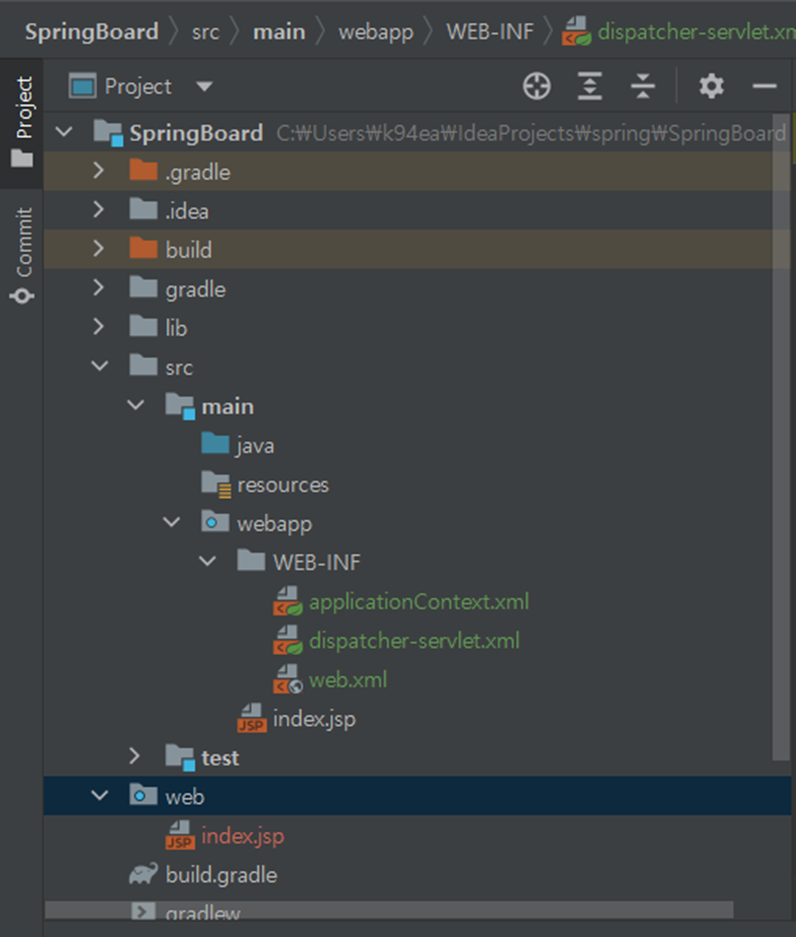Image resolution: width=796 pixels, height=937 pixels.
Task: Open Project view options gear icon
Action: (711, 87)
